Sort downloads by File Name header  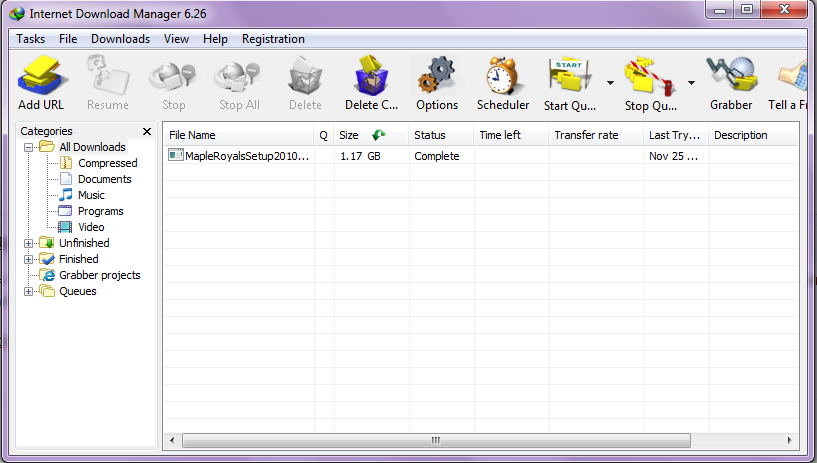click(x=192, y=135)
